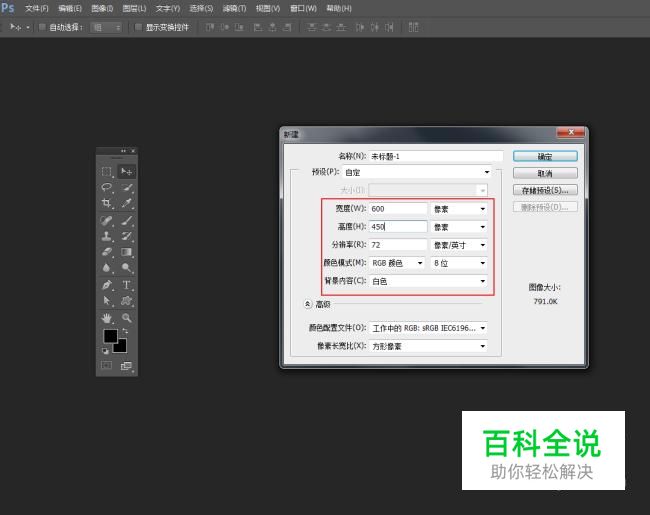Expand the 颜色模式 RGB dropdown

coord(398,263)
